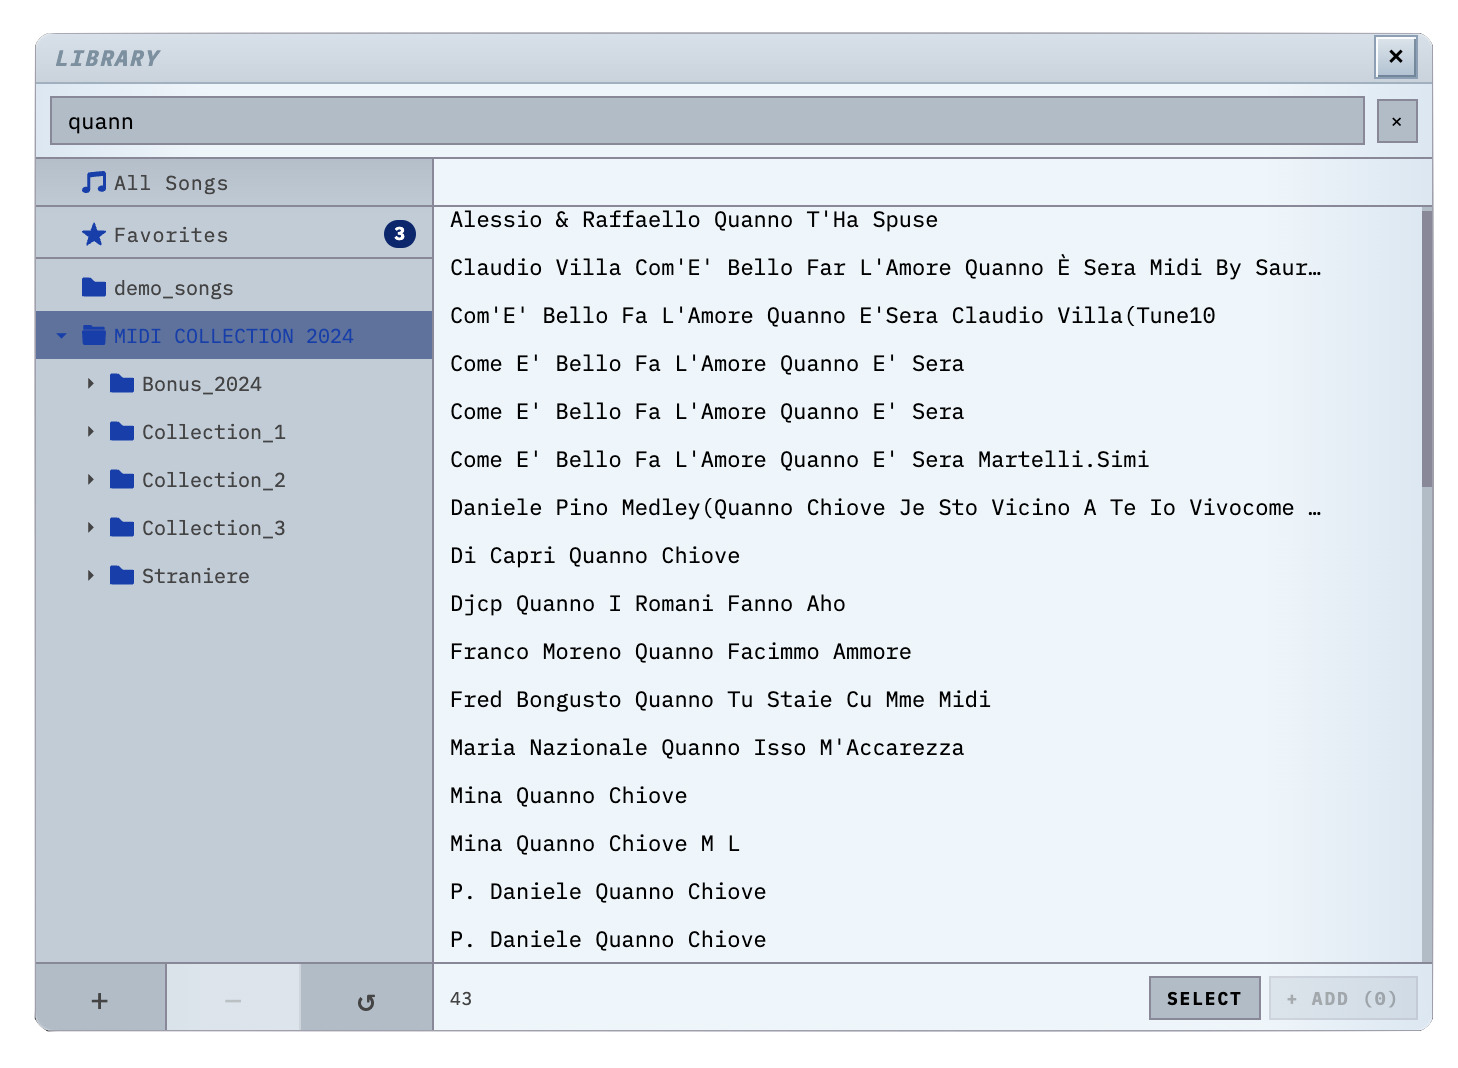Click the Bonus_2024 folder icon

pos(122,383)
